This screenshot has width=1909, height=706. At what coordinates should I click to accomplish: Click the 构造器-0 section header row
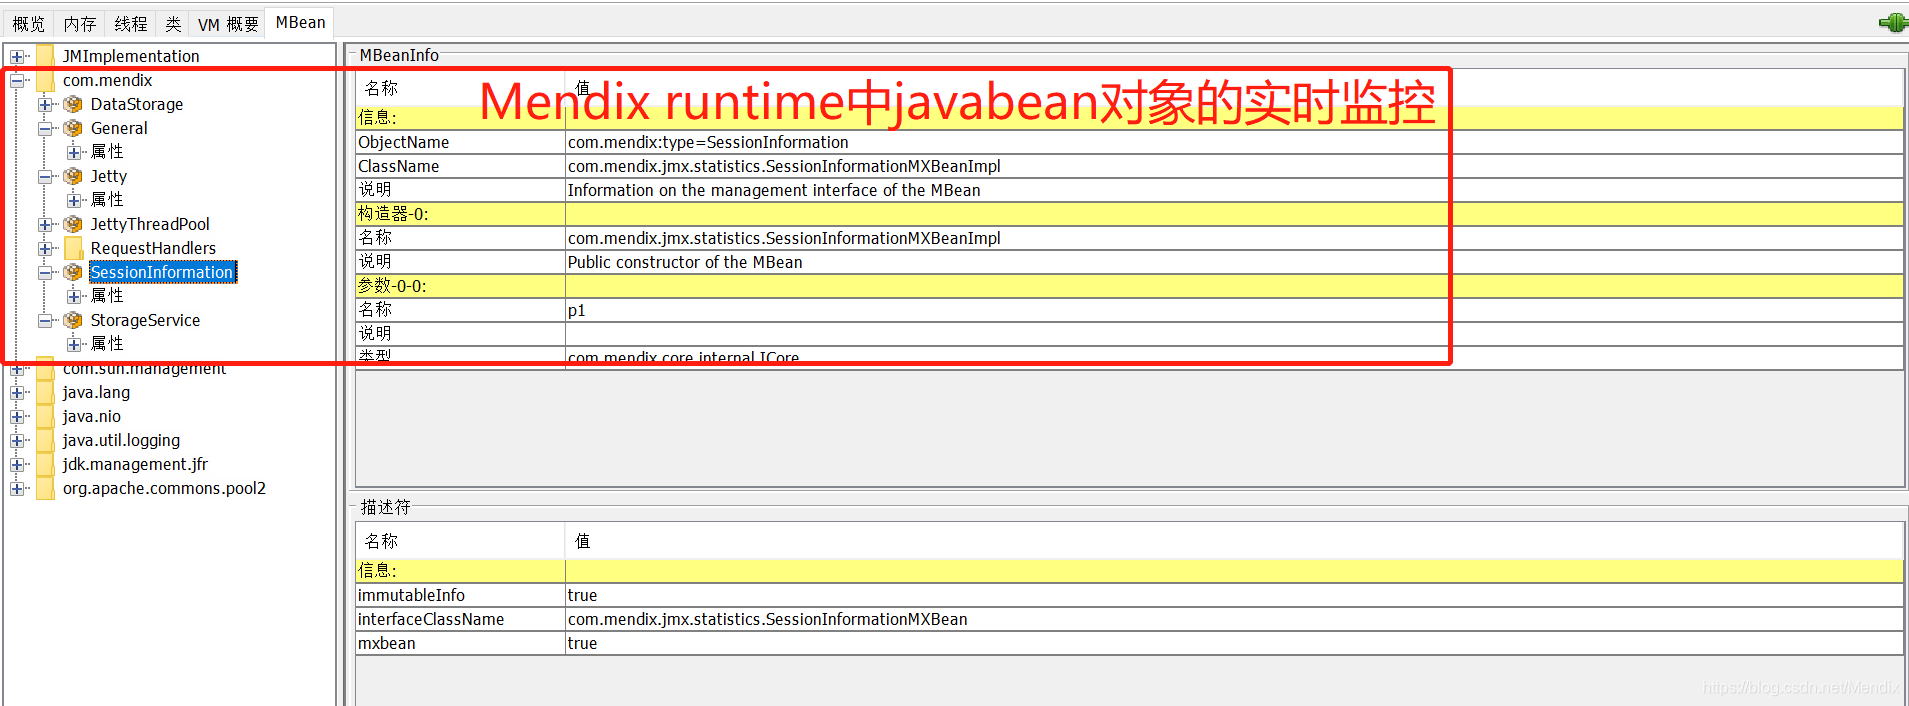[1130, 214]
